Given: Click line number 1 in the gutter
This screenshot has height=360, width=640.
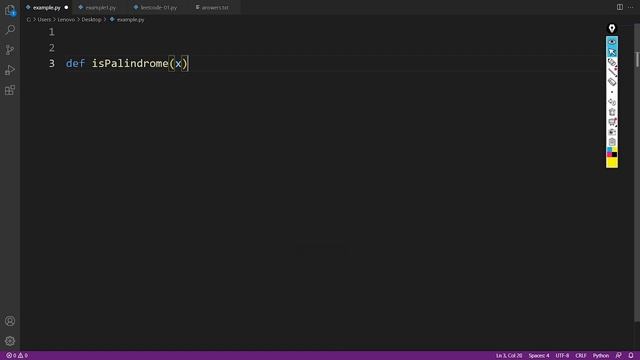Looking at the screenshot, I should pyautogui.click(x=51, y=32).
